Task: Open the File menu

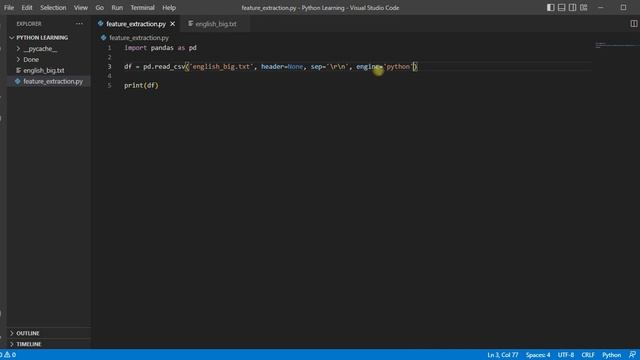Action: [9, 8]
